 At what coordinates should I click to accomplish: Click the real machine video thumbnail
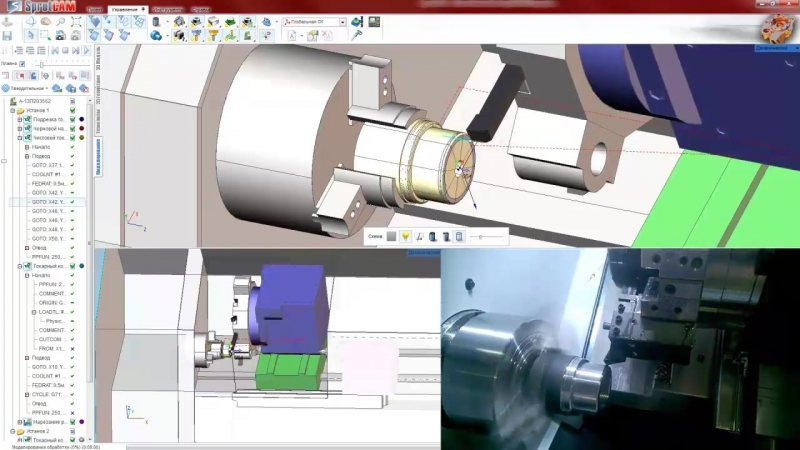(x=620, y=349)
